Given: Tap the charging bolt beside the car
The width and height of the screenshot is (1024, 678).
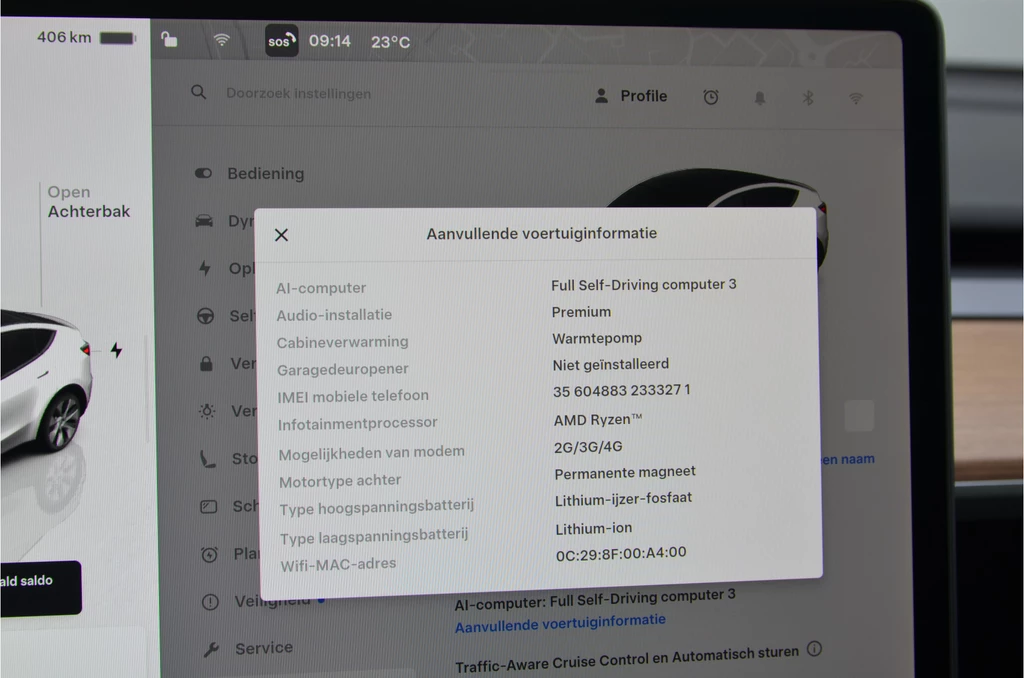Looking at the screenshot, I should pos(116,350).
